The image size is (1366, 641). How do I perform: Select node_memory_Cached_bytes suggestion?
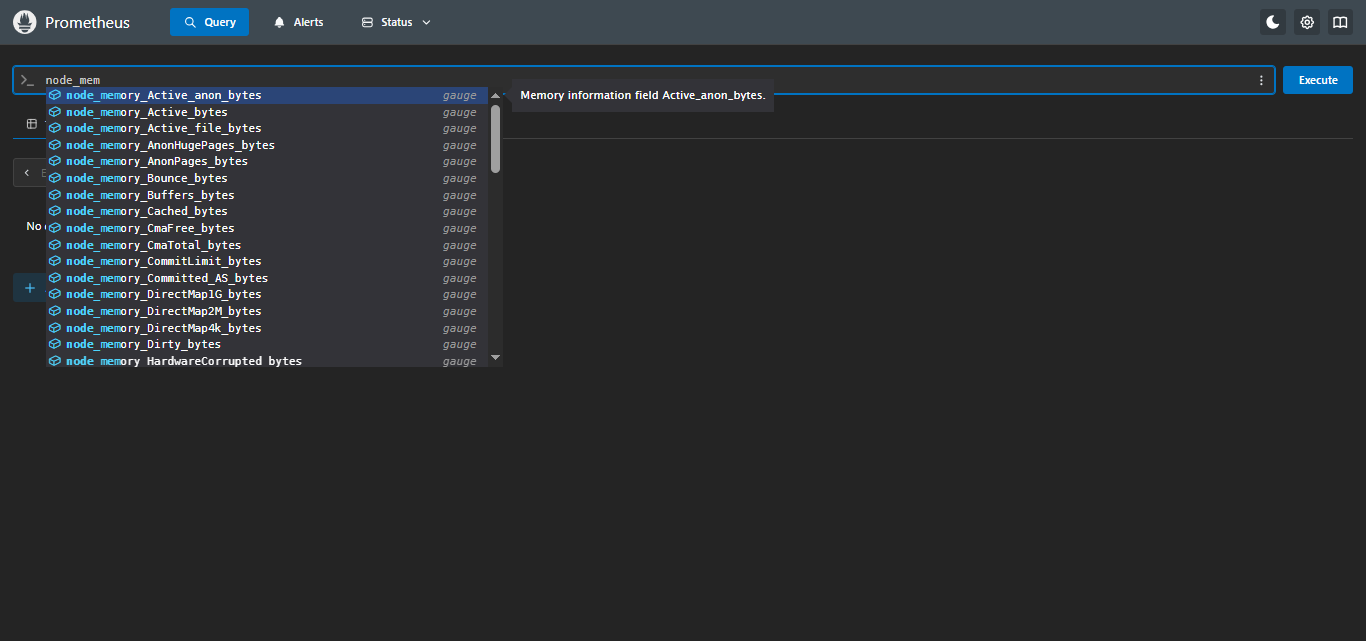(x=147, y=211)
